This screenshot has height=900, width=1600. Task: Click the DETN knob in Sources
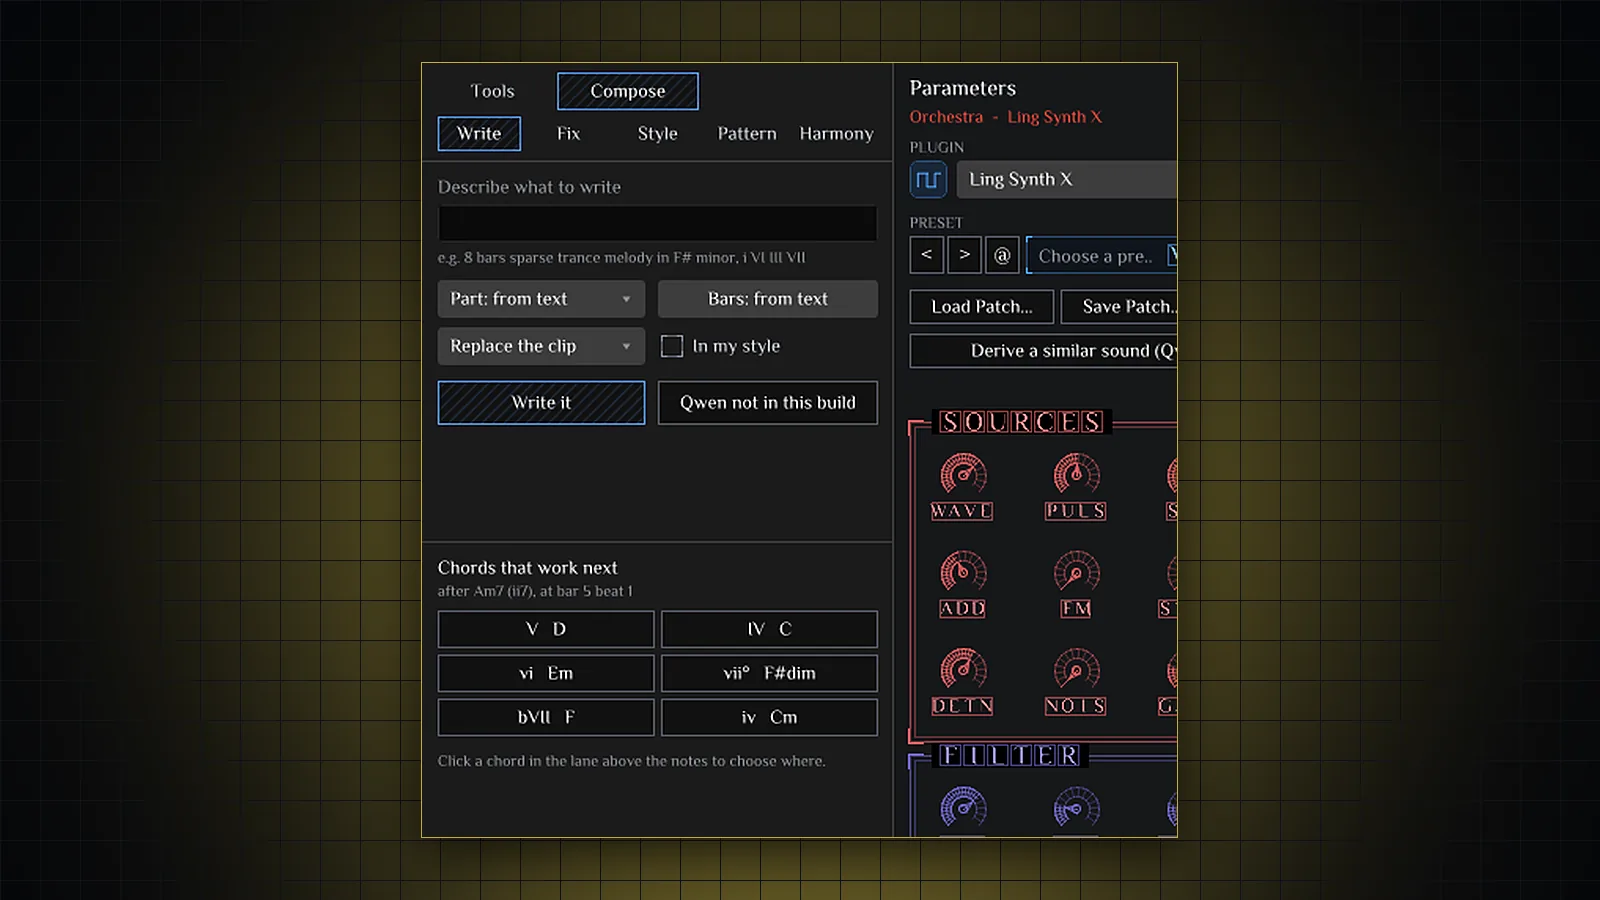pos(963,670)
